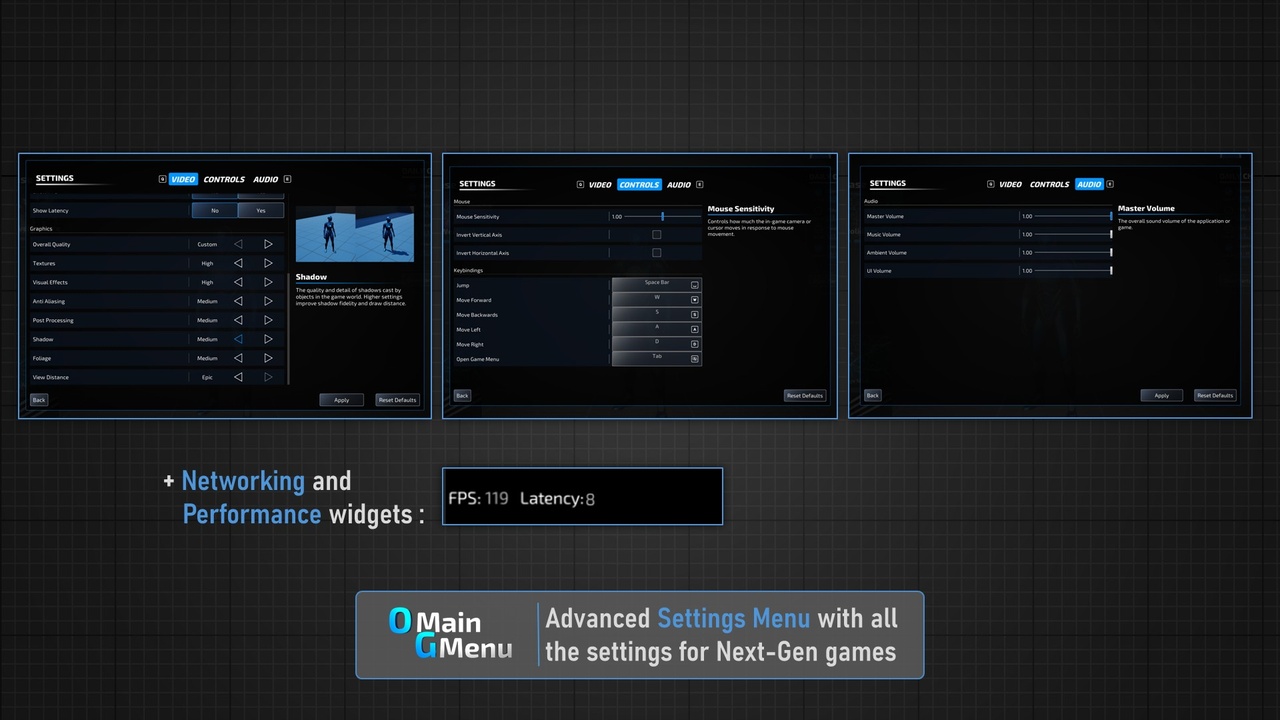Click the Shadow preview thumbnail image
1280x720 pixels.
click(354, 234)
